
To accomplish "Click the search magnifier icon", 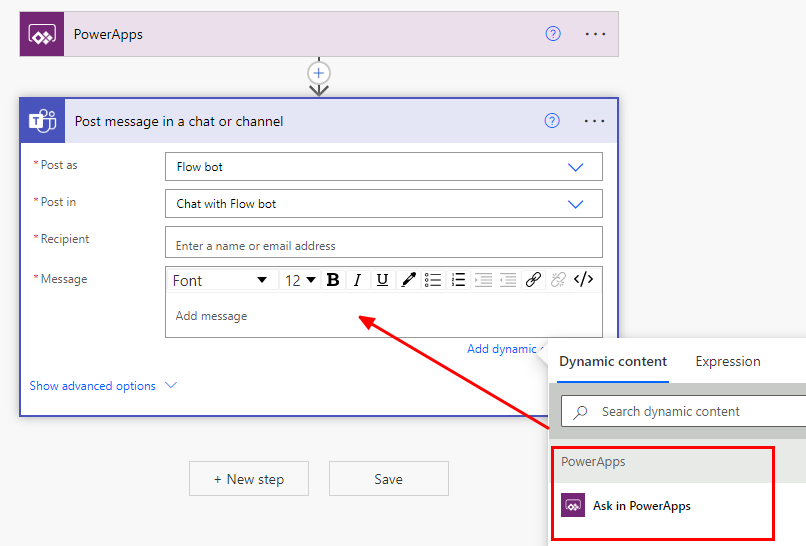I will [x=580, y=412].
